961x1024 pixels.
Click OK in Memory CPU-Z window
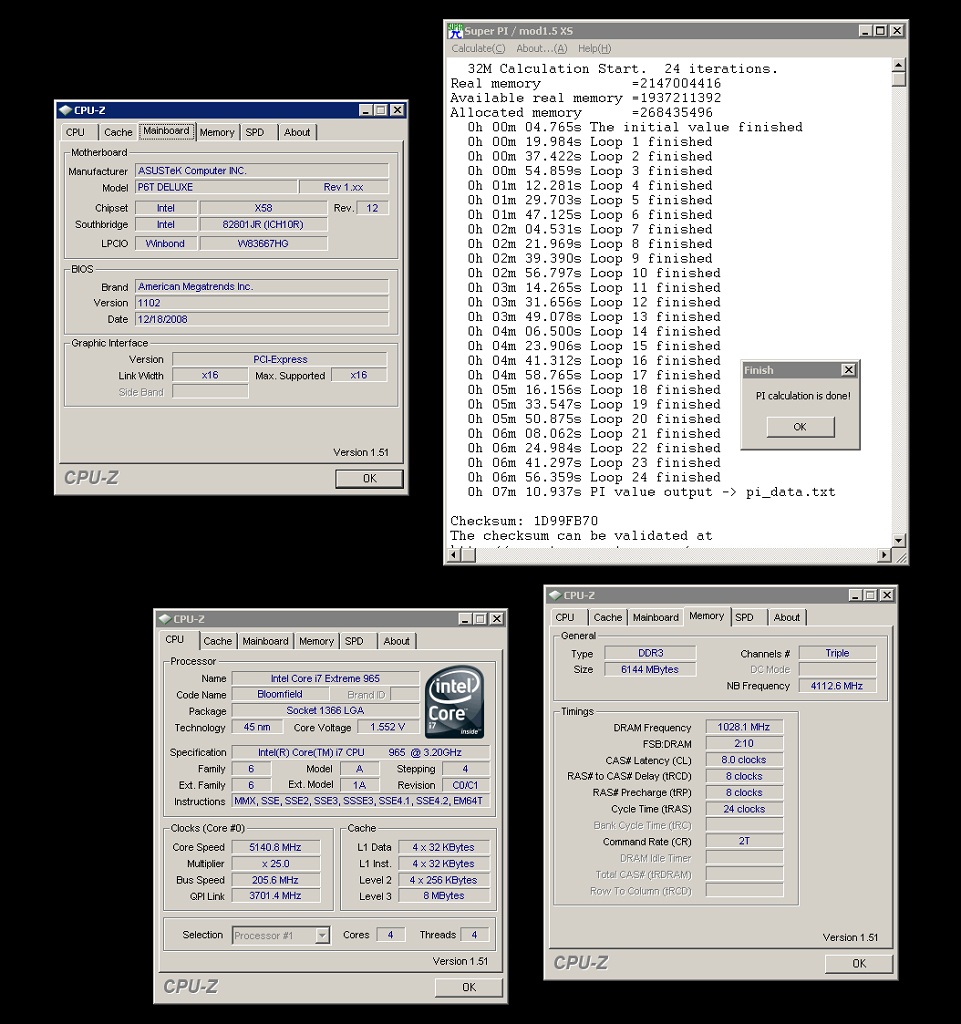[859, 963]
